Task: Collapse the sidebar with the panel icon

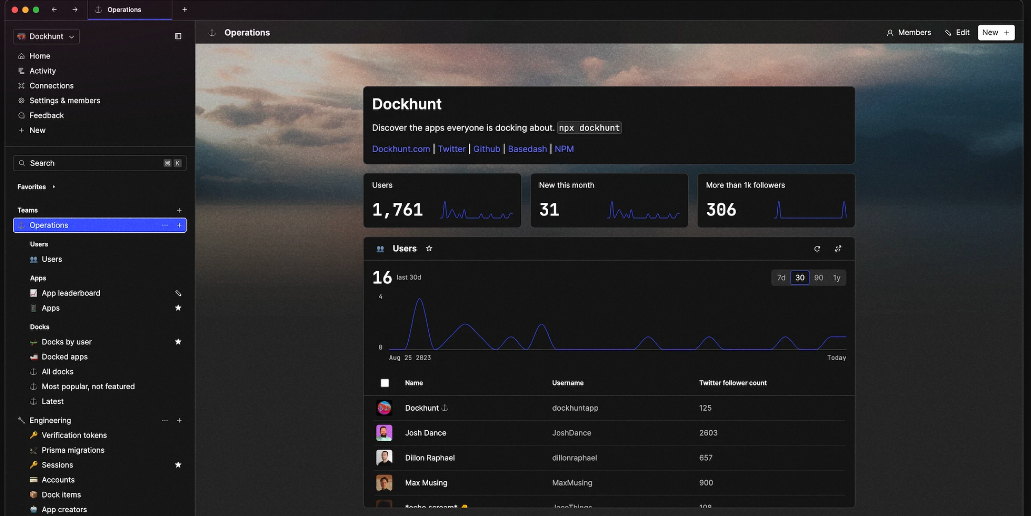Action: click(178, 36)
